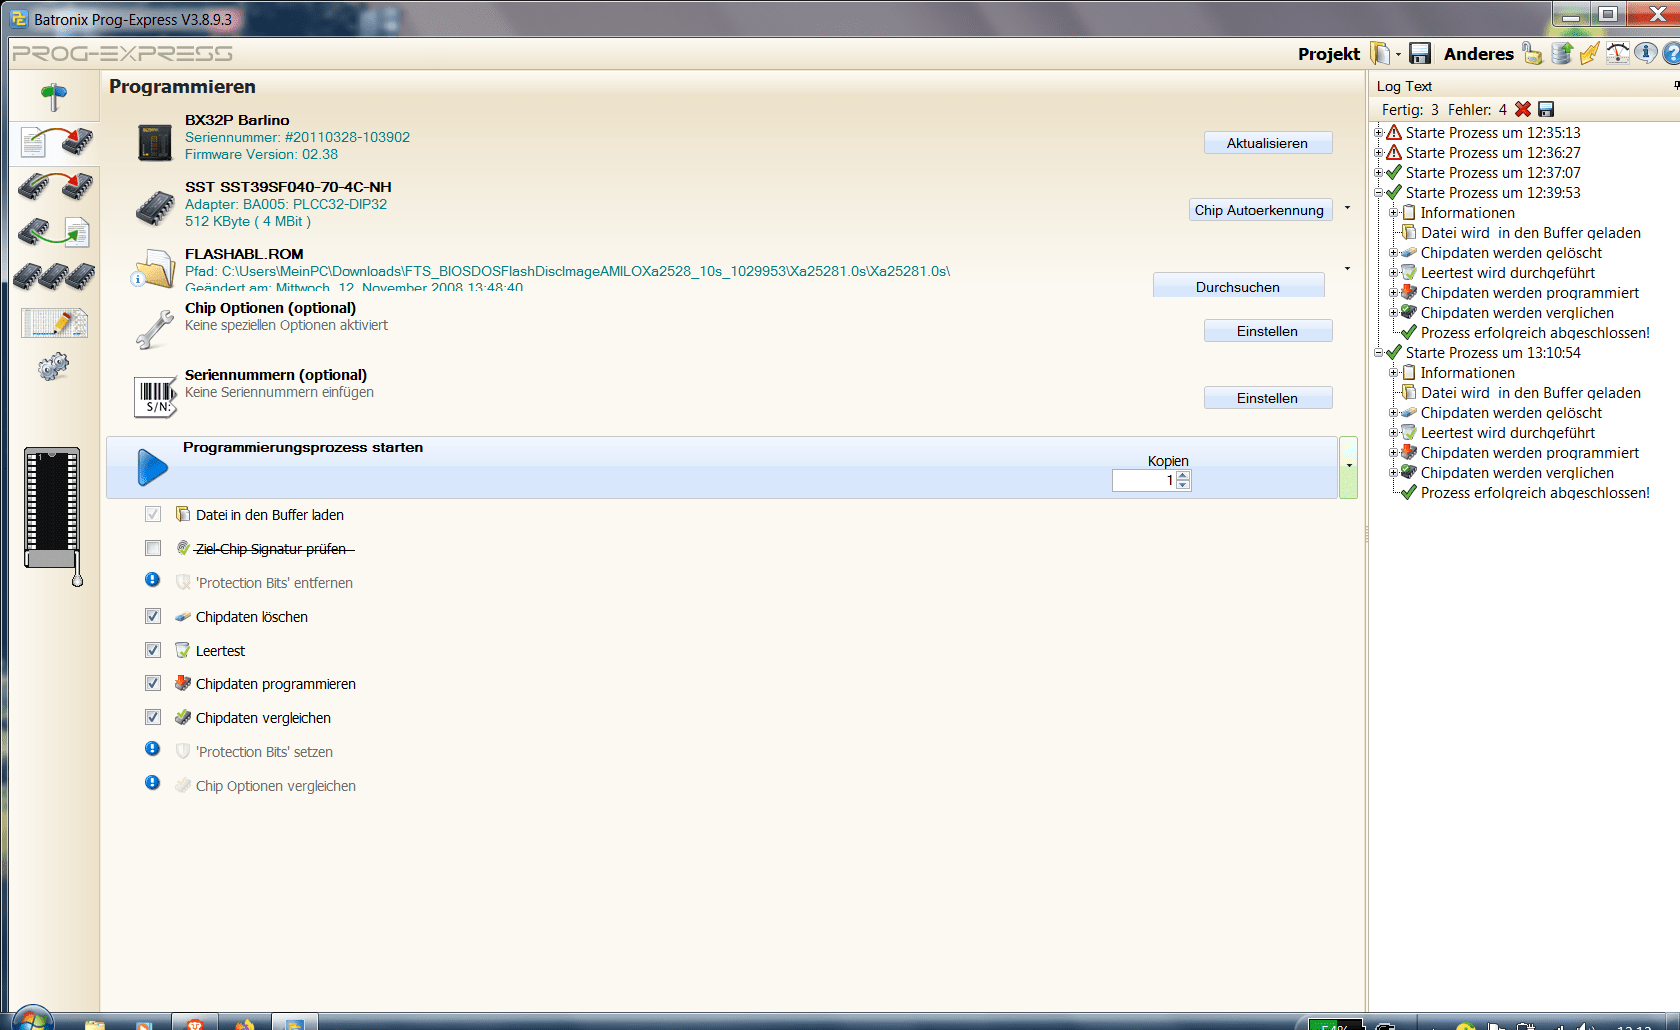Start programming with the blue play arrow
The height and width of the screenshot is (1030, 1680).
coord(152,467)
